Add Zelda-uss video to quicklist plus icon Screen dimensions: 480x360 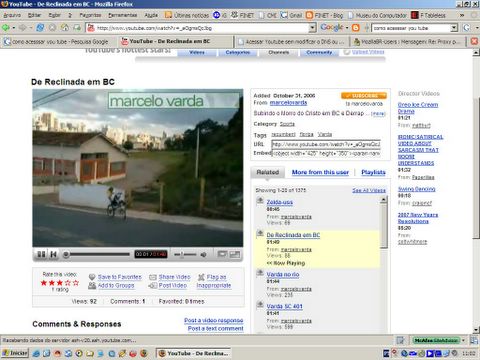260,201
